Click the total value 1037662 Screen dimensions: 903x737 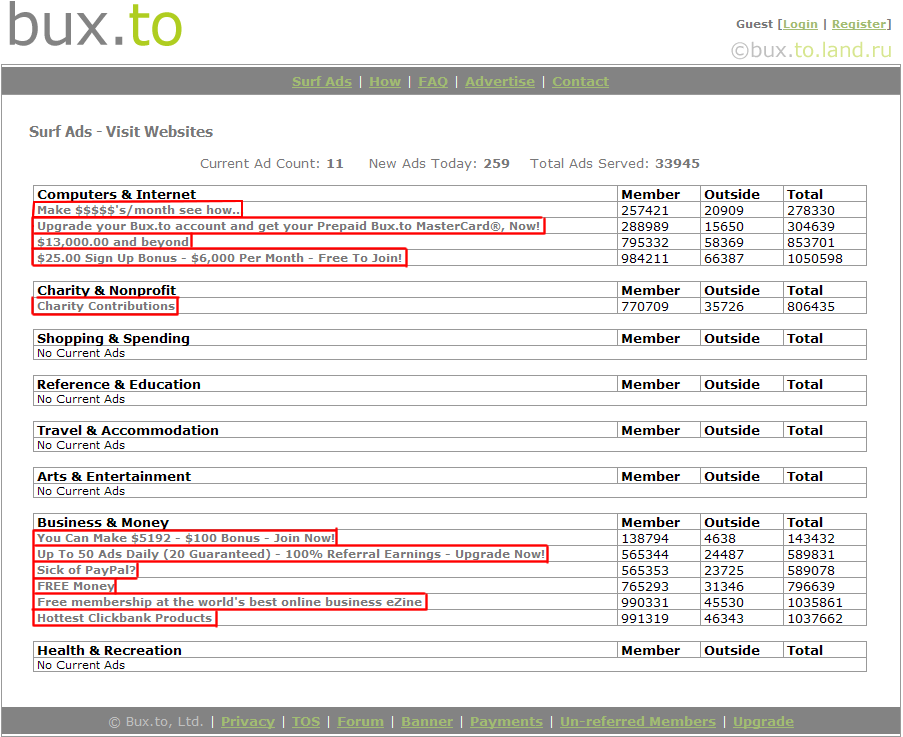(x=814, y=618)
